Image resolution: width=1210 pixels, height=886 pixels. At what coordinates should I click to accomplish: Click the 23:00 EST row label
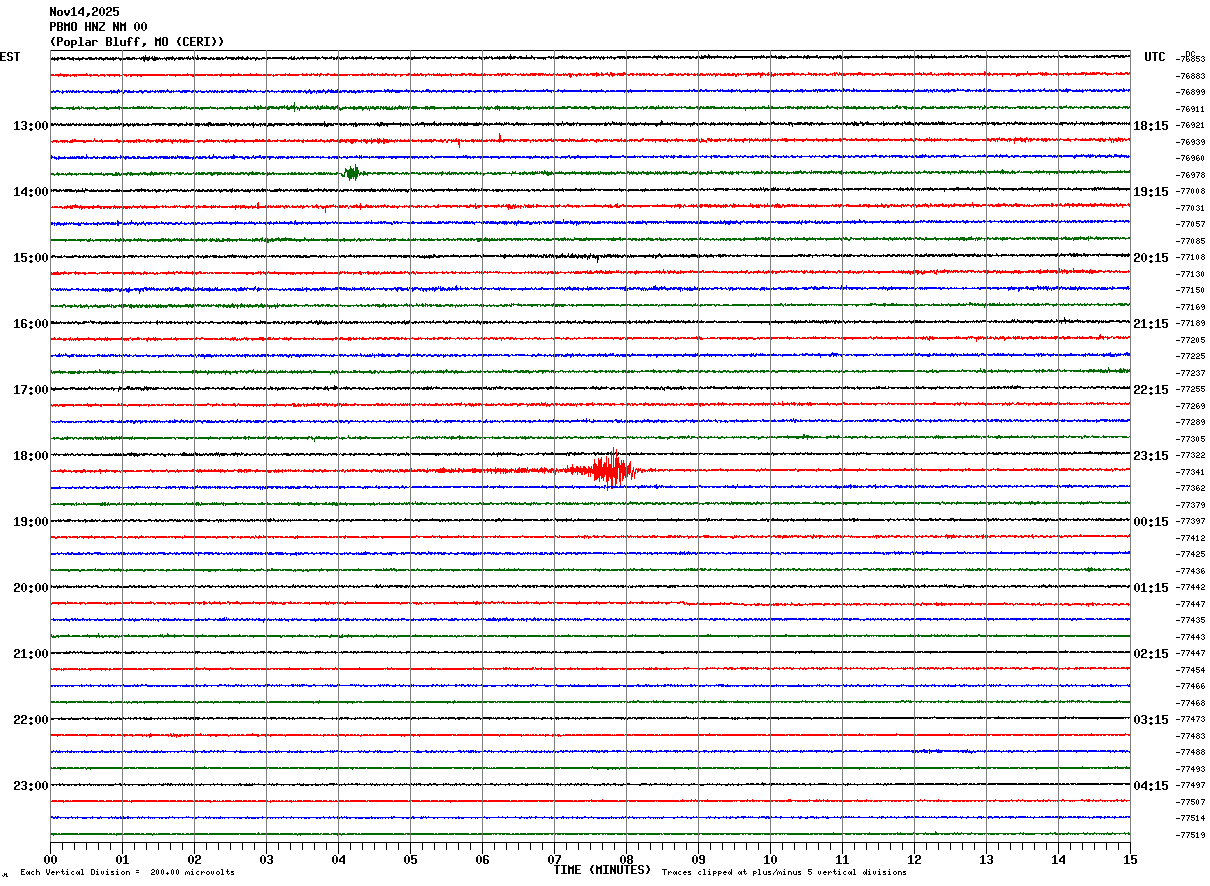click(30, 786)
